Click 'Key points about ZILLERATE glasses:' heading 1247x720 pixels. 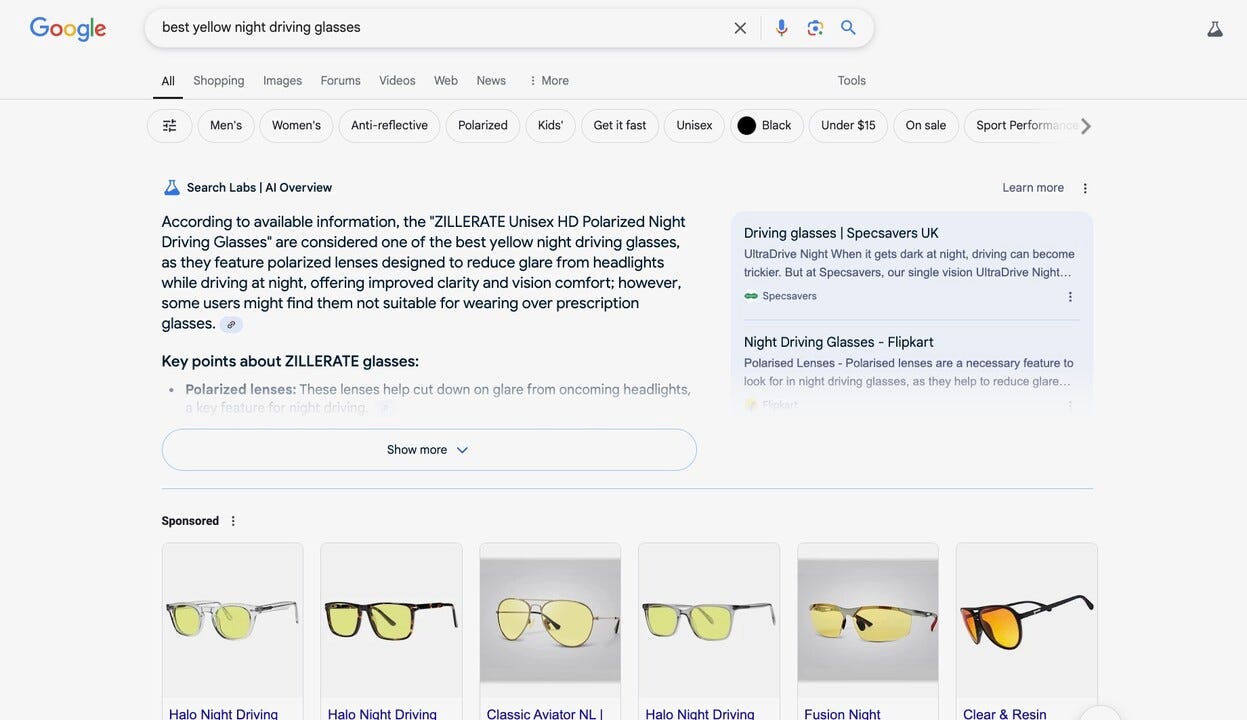290,361
